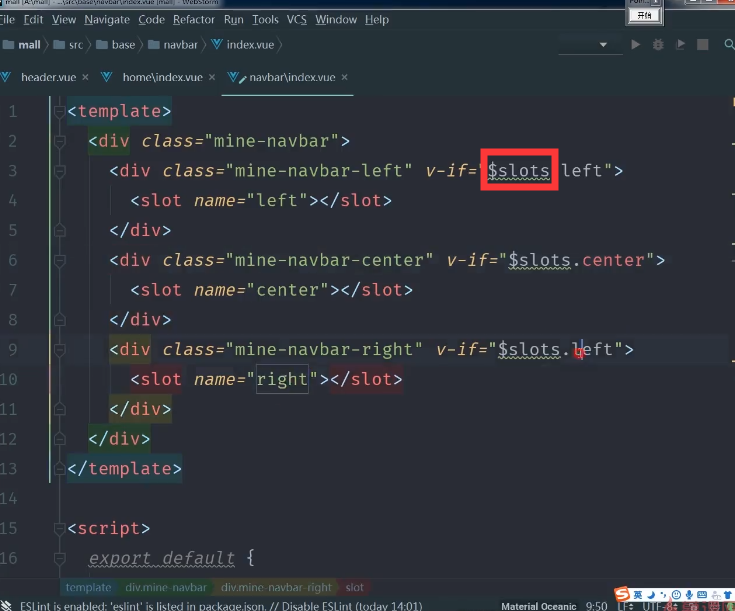
Task: Switch to header.vue tab
Action: pyautogui.click(x=48, y=77)
